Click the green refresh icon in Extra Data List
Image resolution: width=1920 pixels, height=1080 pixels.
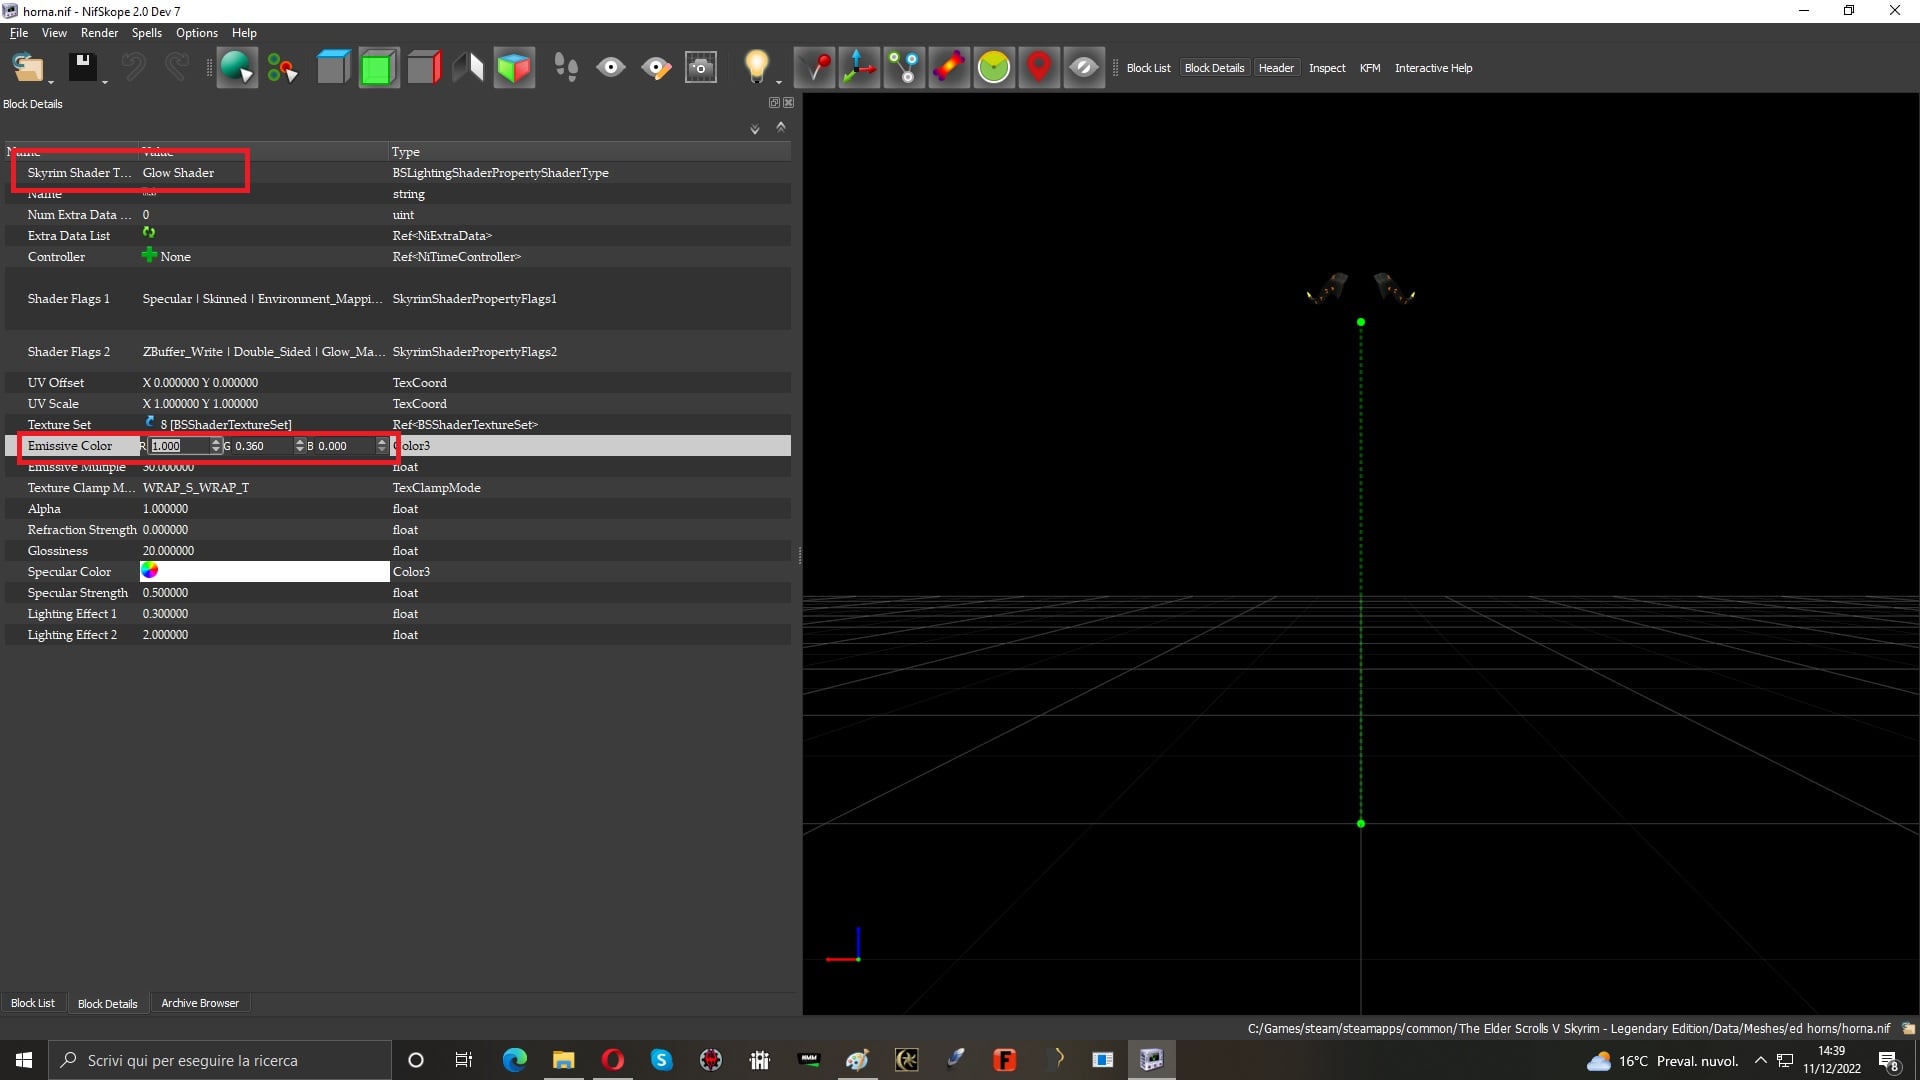click(x=148, y=232)
